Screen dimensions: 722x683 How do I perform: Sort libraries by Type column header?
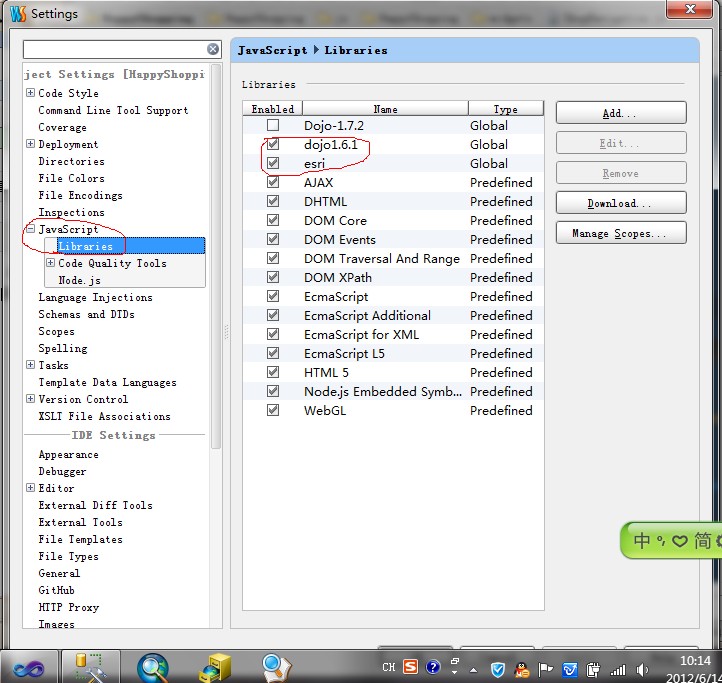[x=506, y=109]
